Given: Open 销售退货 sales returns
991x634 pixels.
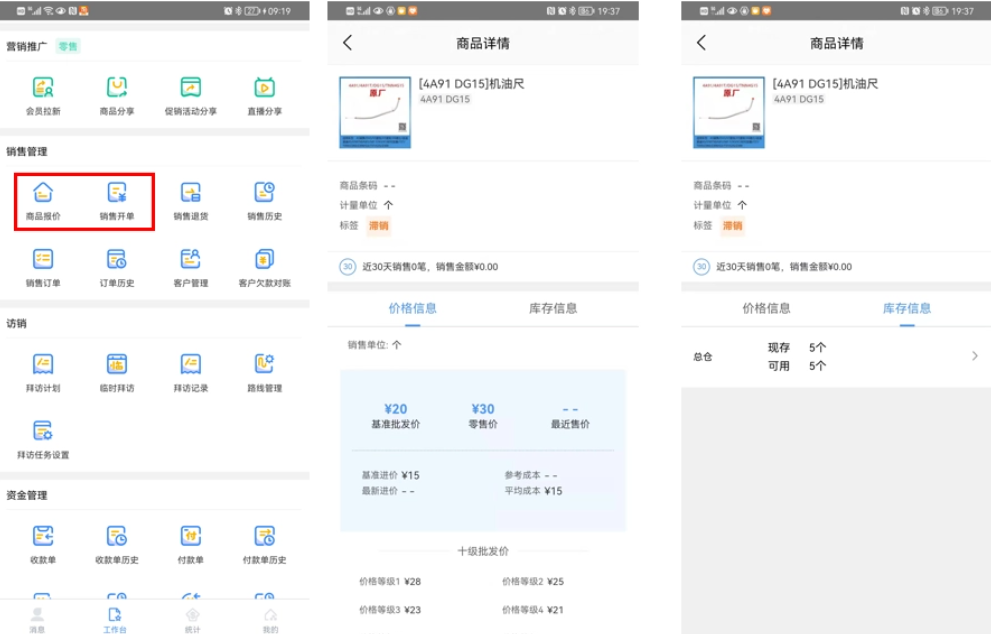Looking at the screenshot, I should point(191,201).
